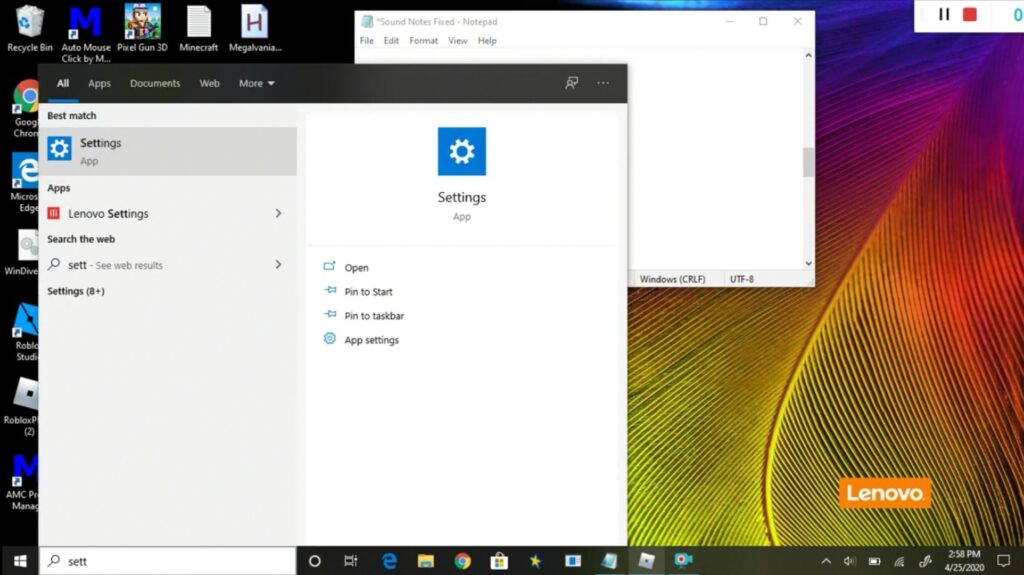1024x575 pixels.
Task: Click the red stop recording button
Action: [969, 15]
